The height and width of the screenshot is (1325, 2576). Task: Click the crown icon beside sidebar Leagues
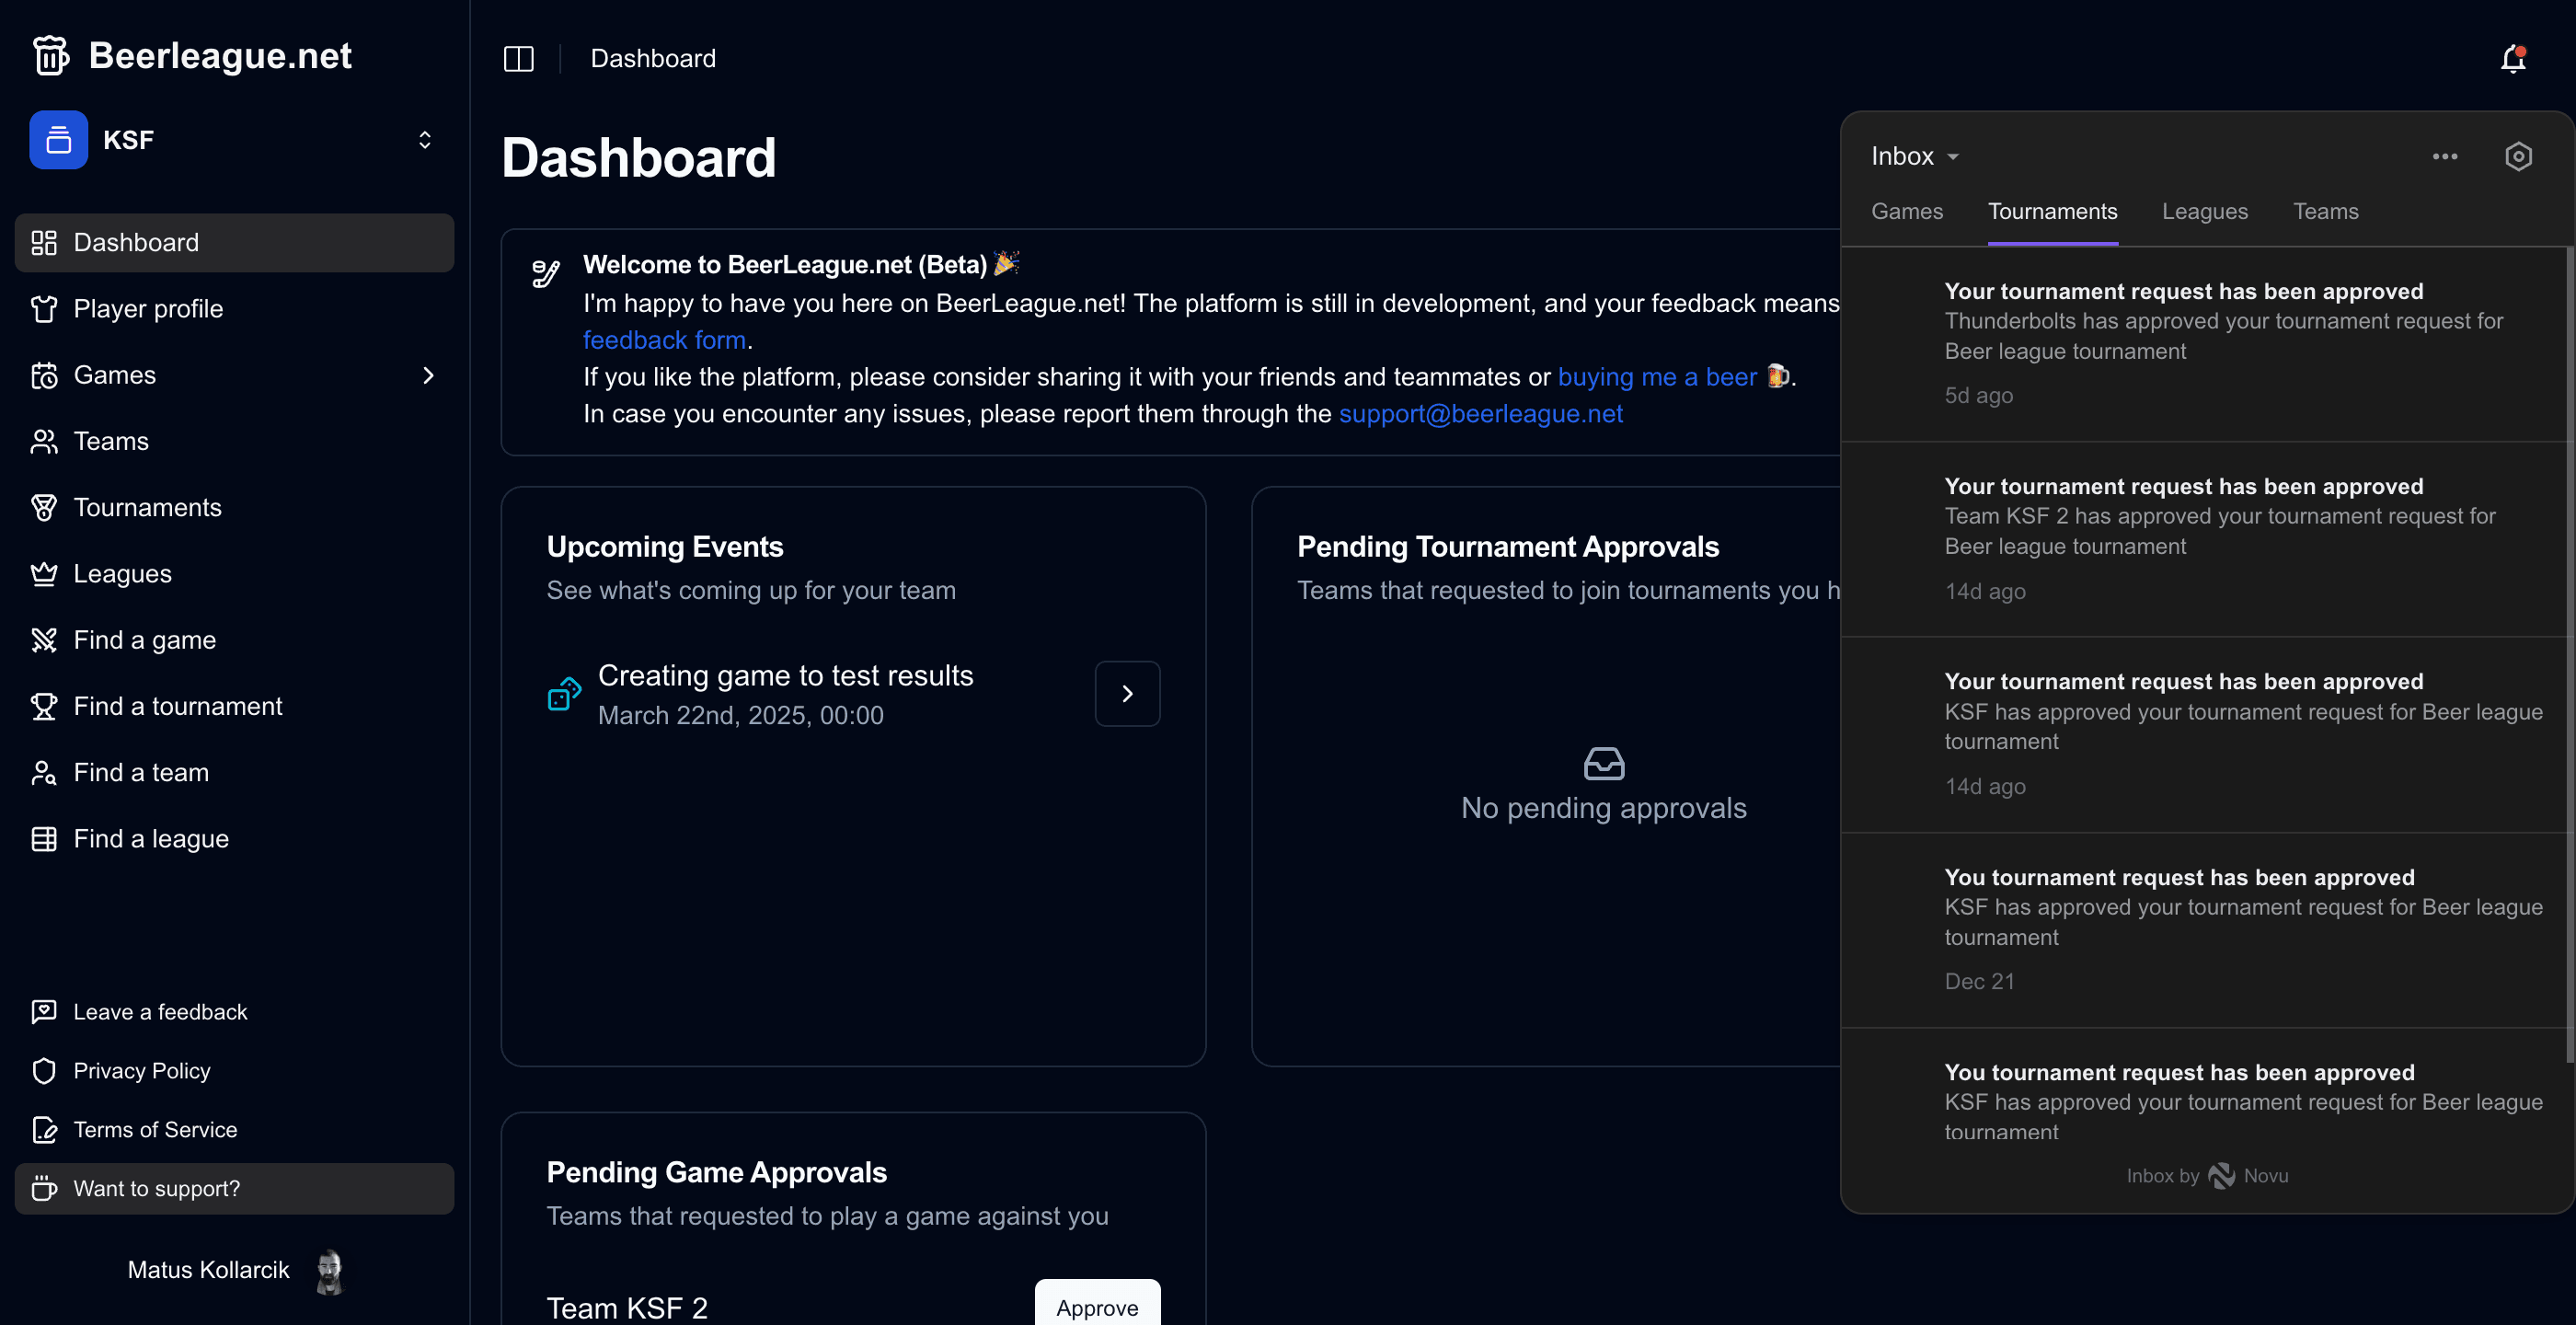coord(44,574)
